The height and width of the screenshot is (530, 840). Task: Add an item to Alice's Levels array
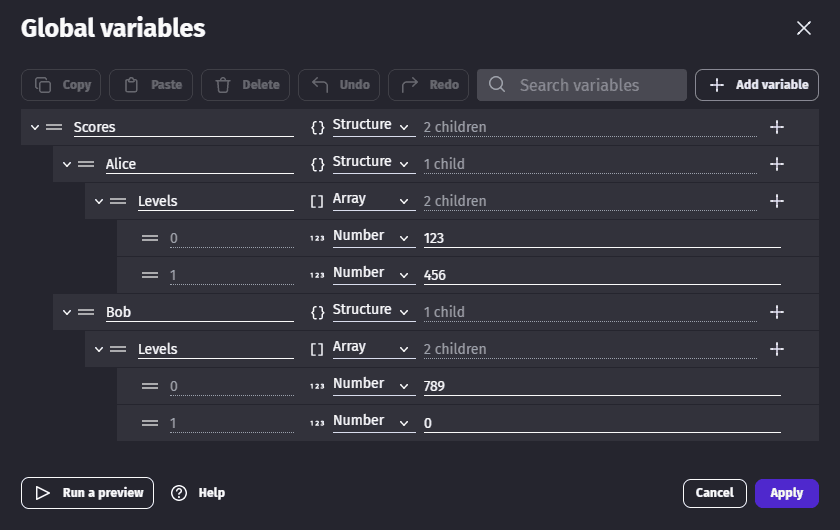(776, 201)
